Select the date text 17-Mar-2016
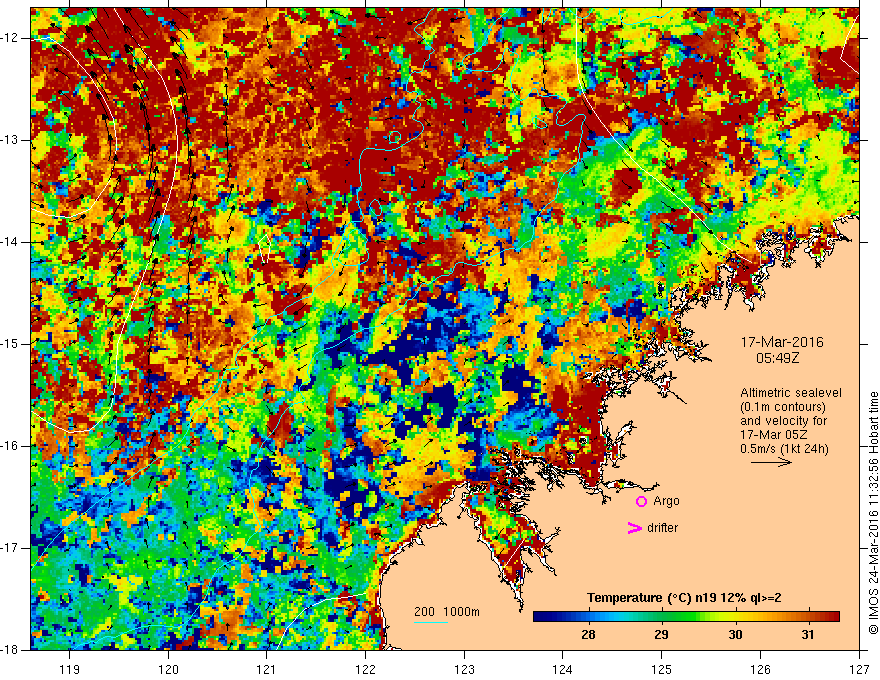The image size is (880, 680). point(782,342)
